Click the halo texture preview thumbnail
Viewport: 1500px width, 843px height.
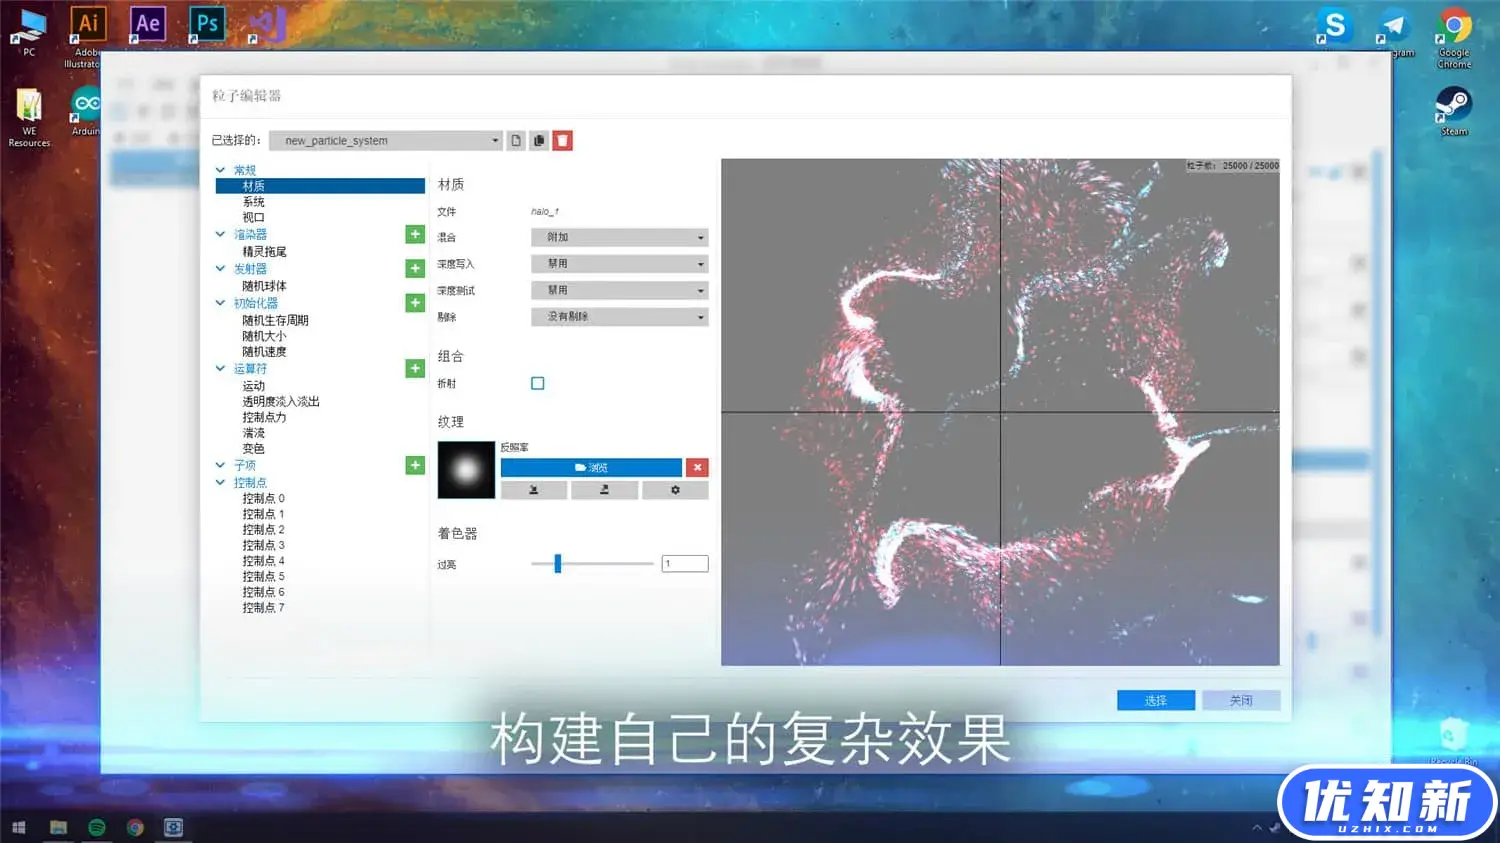pyautogui.click(x=466, y=470)
